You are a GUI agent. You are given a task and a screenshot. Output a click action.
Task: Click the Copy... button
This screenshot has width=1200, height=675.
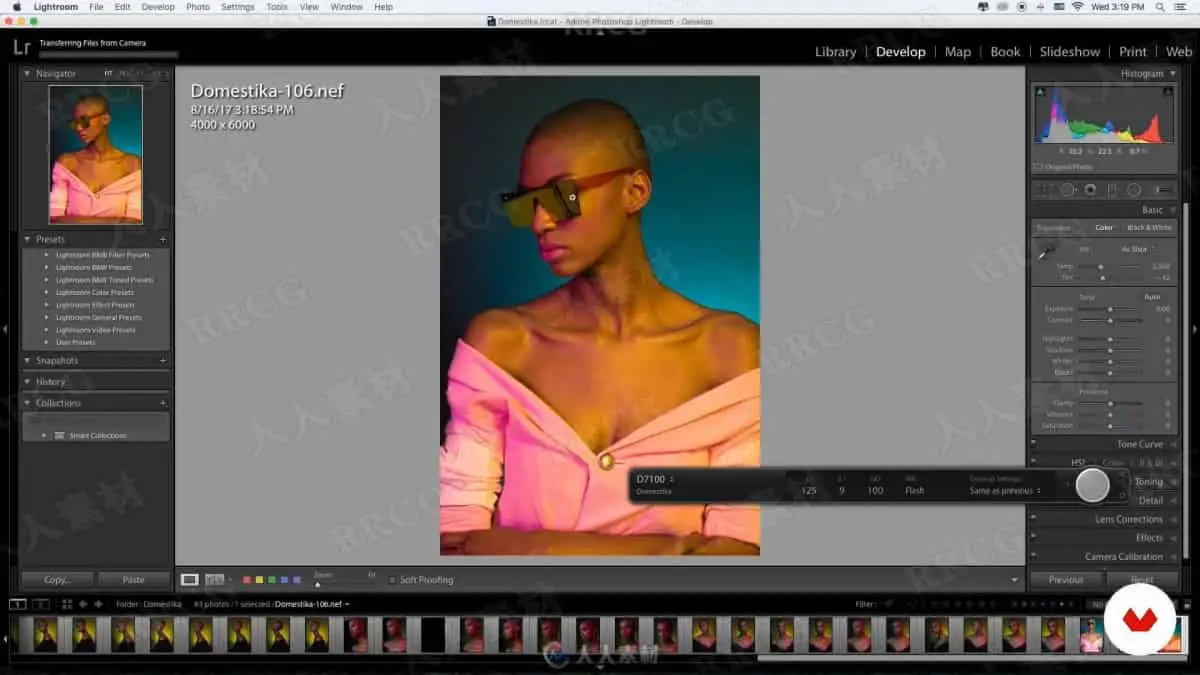tap(58, 579)
